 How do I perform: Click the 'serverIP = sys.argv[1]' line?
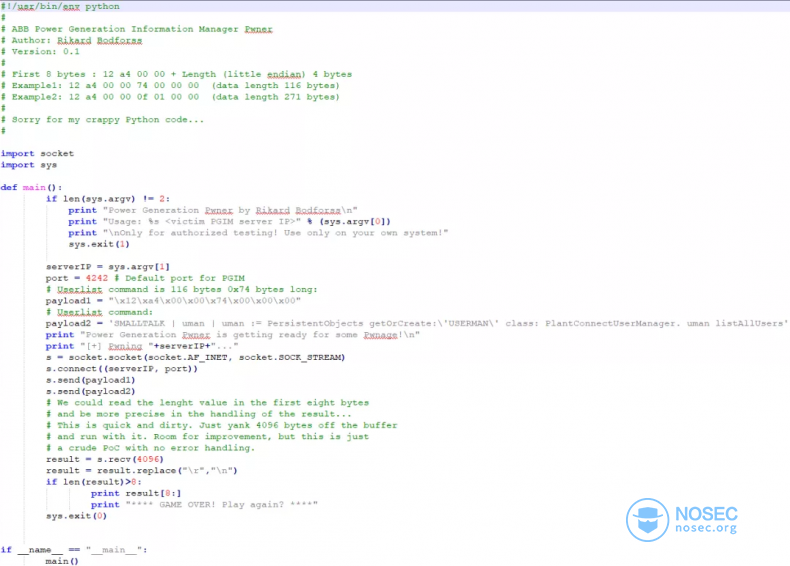(108, 267)
